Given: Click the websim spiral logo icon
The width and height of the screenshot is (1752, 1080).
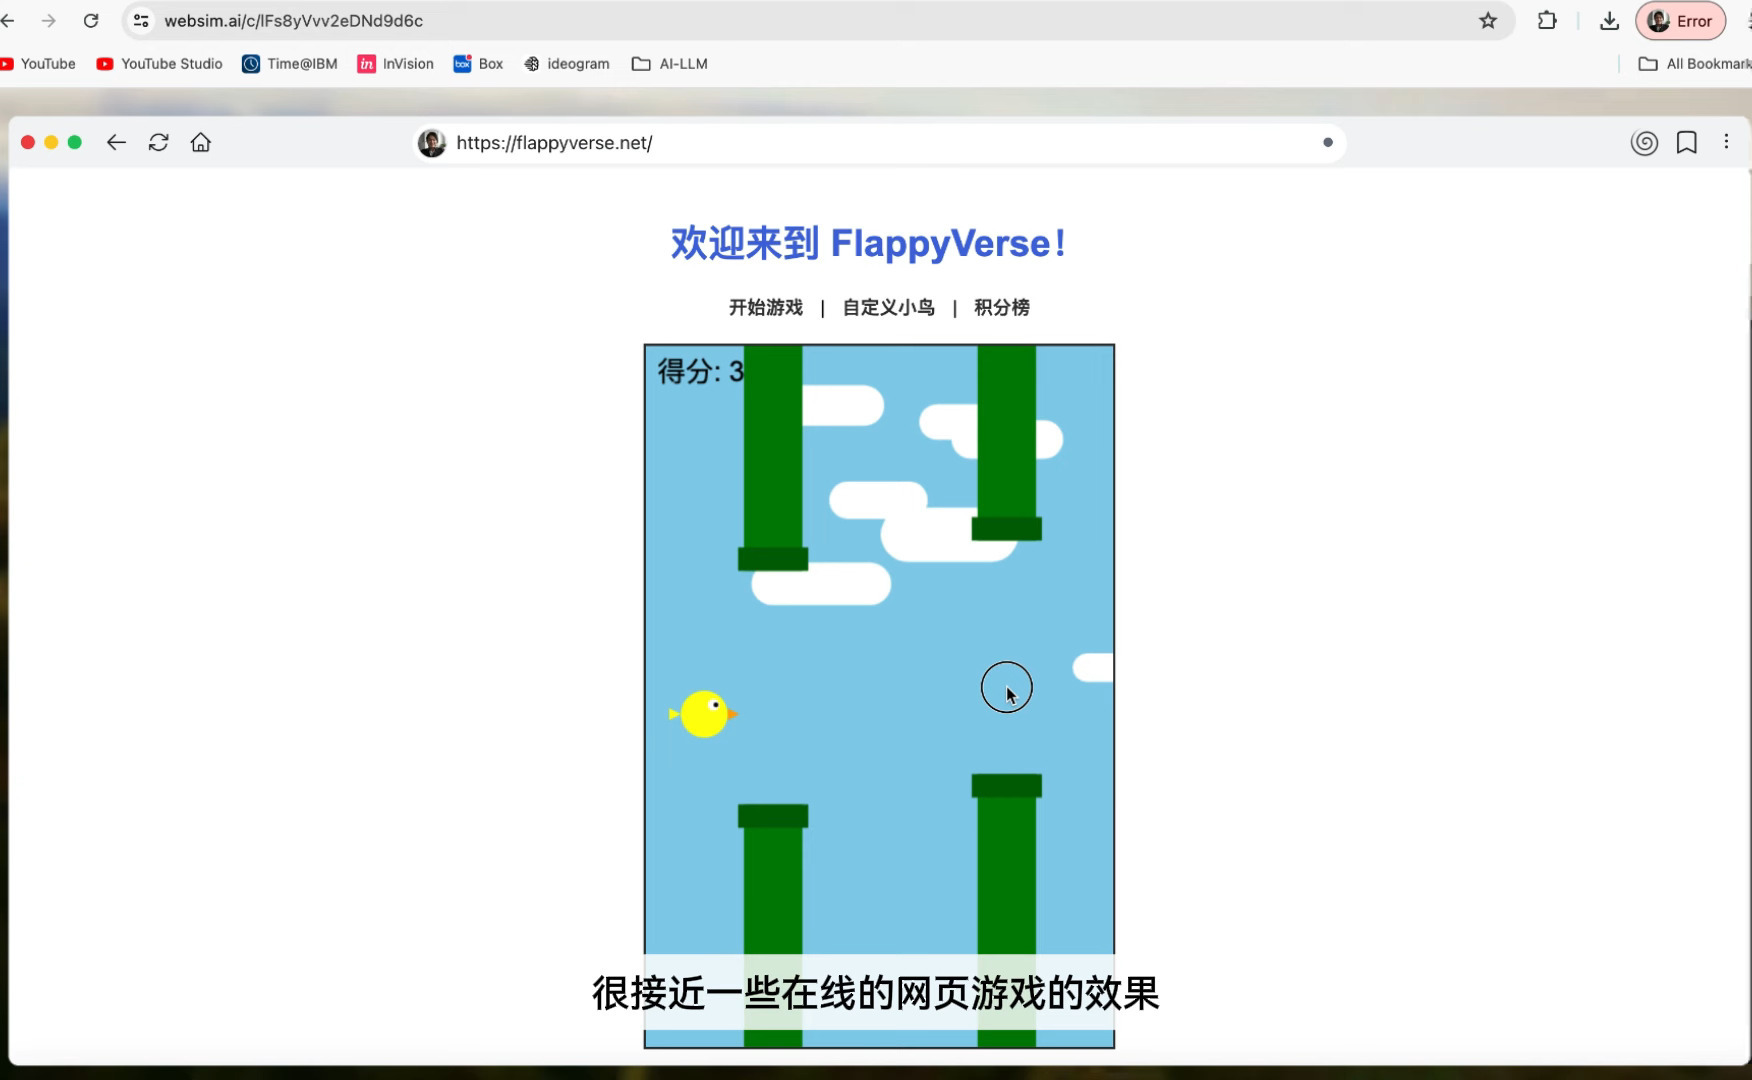Looking at the screenshot, I should click(x=1644, y=143).
